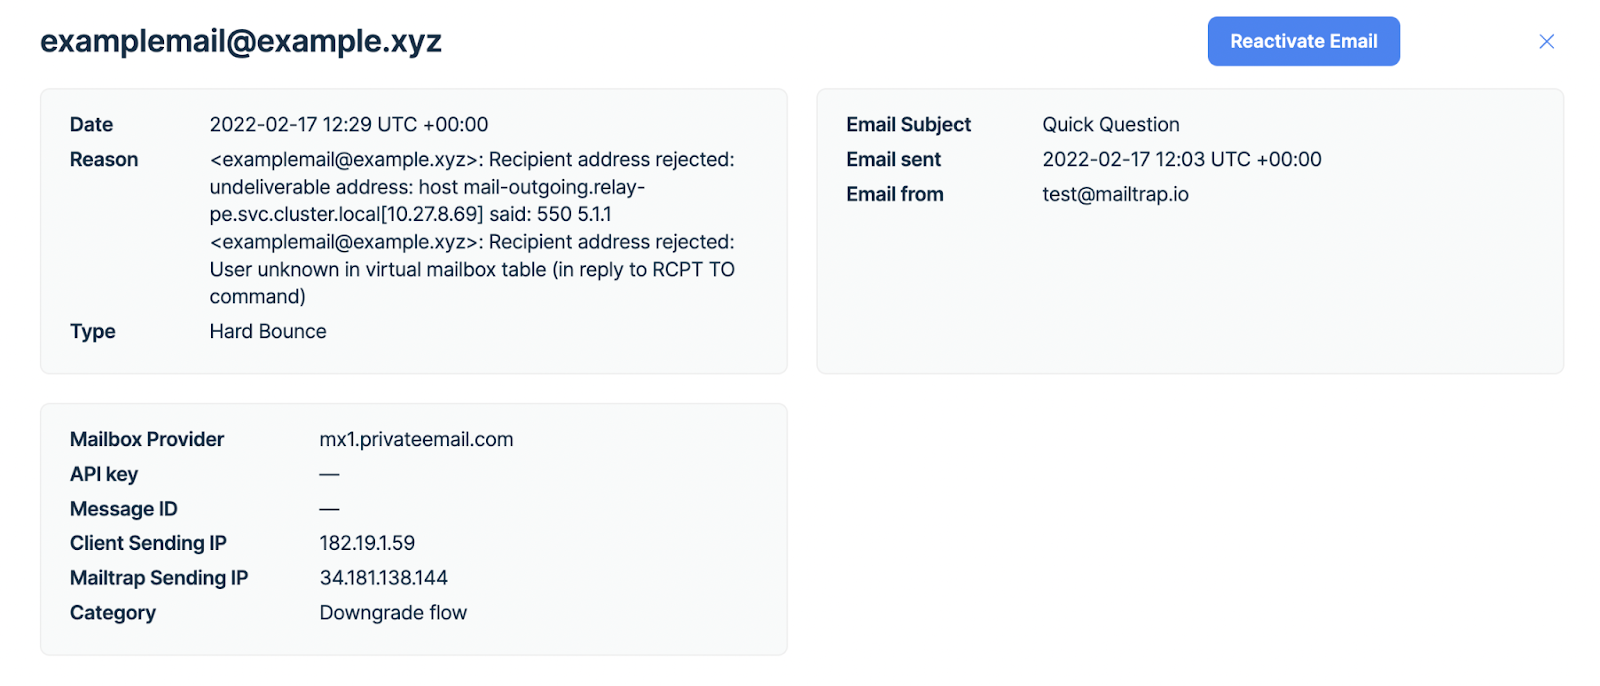
Task: Click the Client Sending IP 182.19.1.59
Action: click(x=367, y=543)
